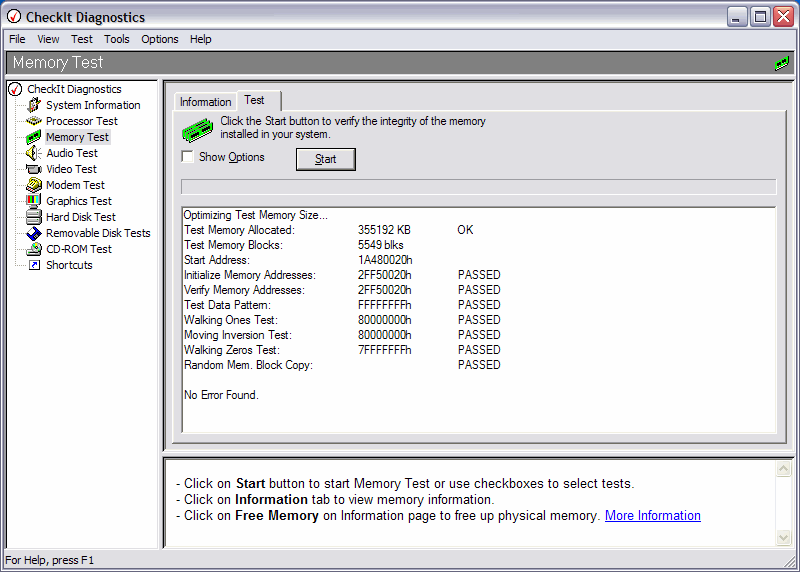The width and height of the screenshot is (800, 572).
Task: Open the File menu
Action: click(x=17, y=39)
